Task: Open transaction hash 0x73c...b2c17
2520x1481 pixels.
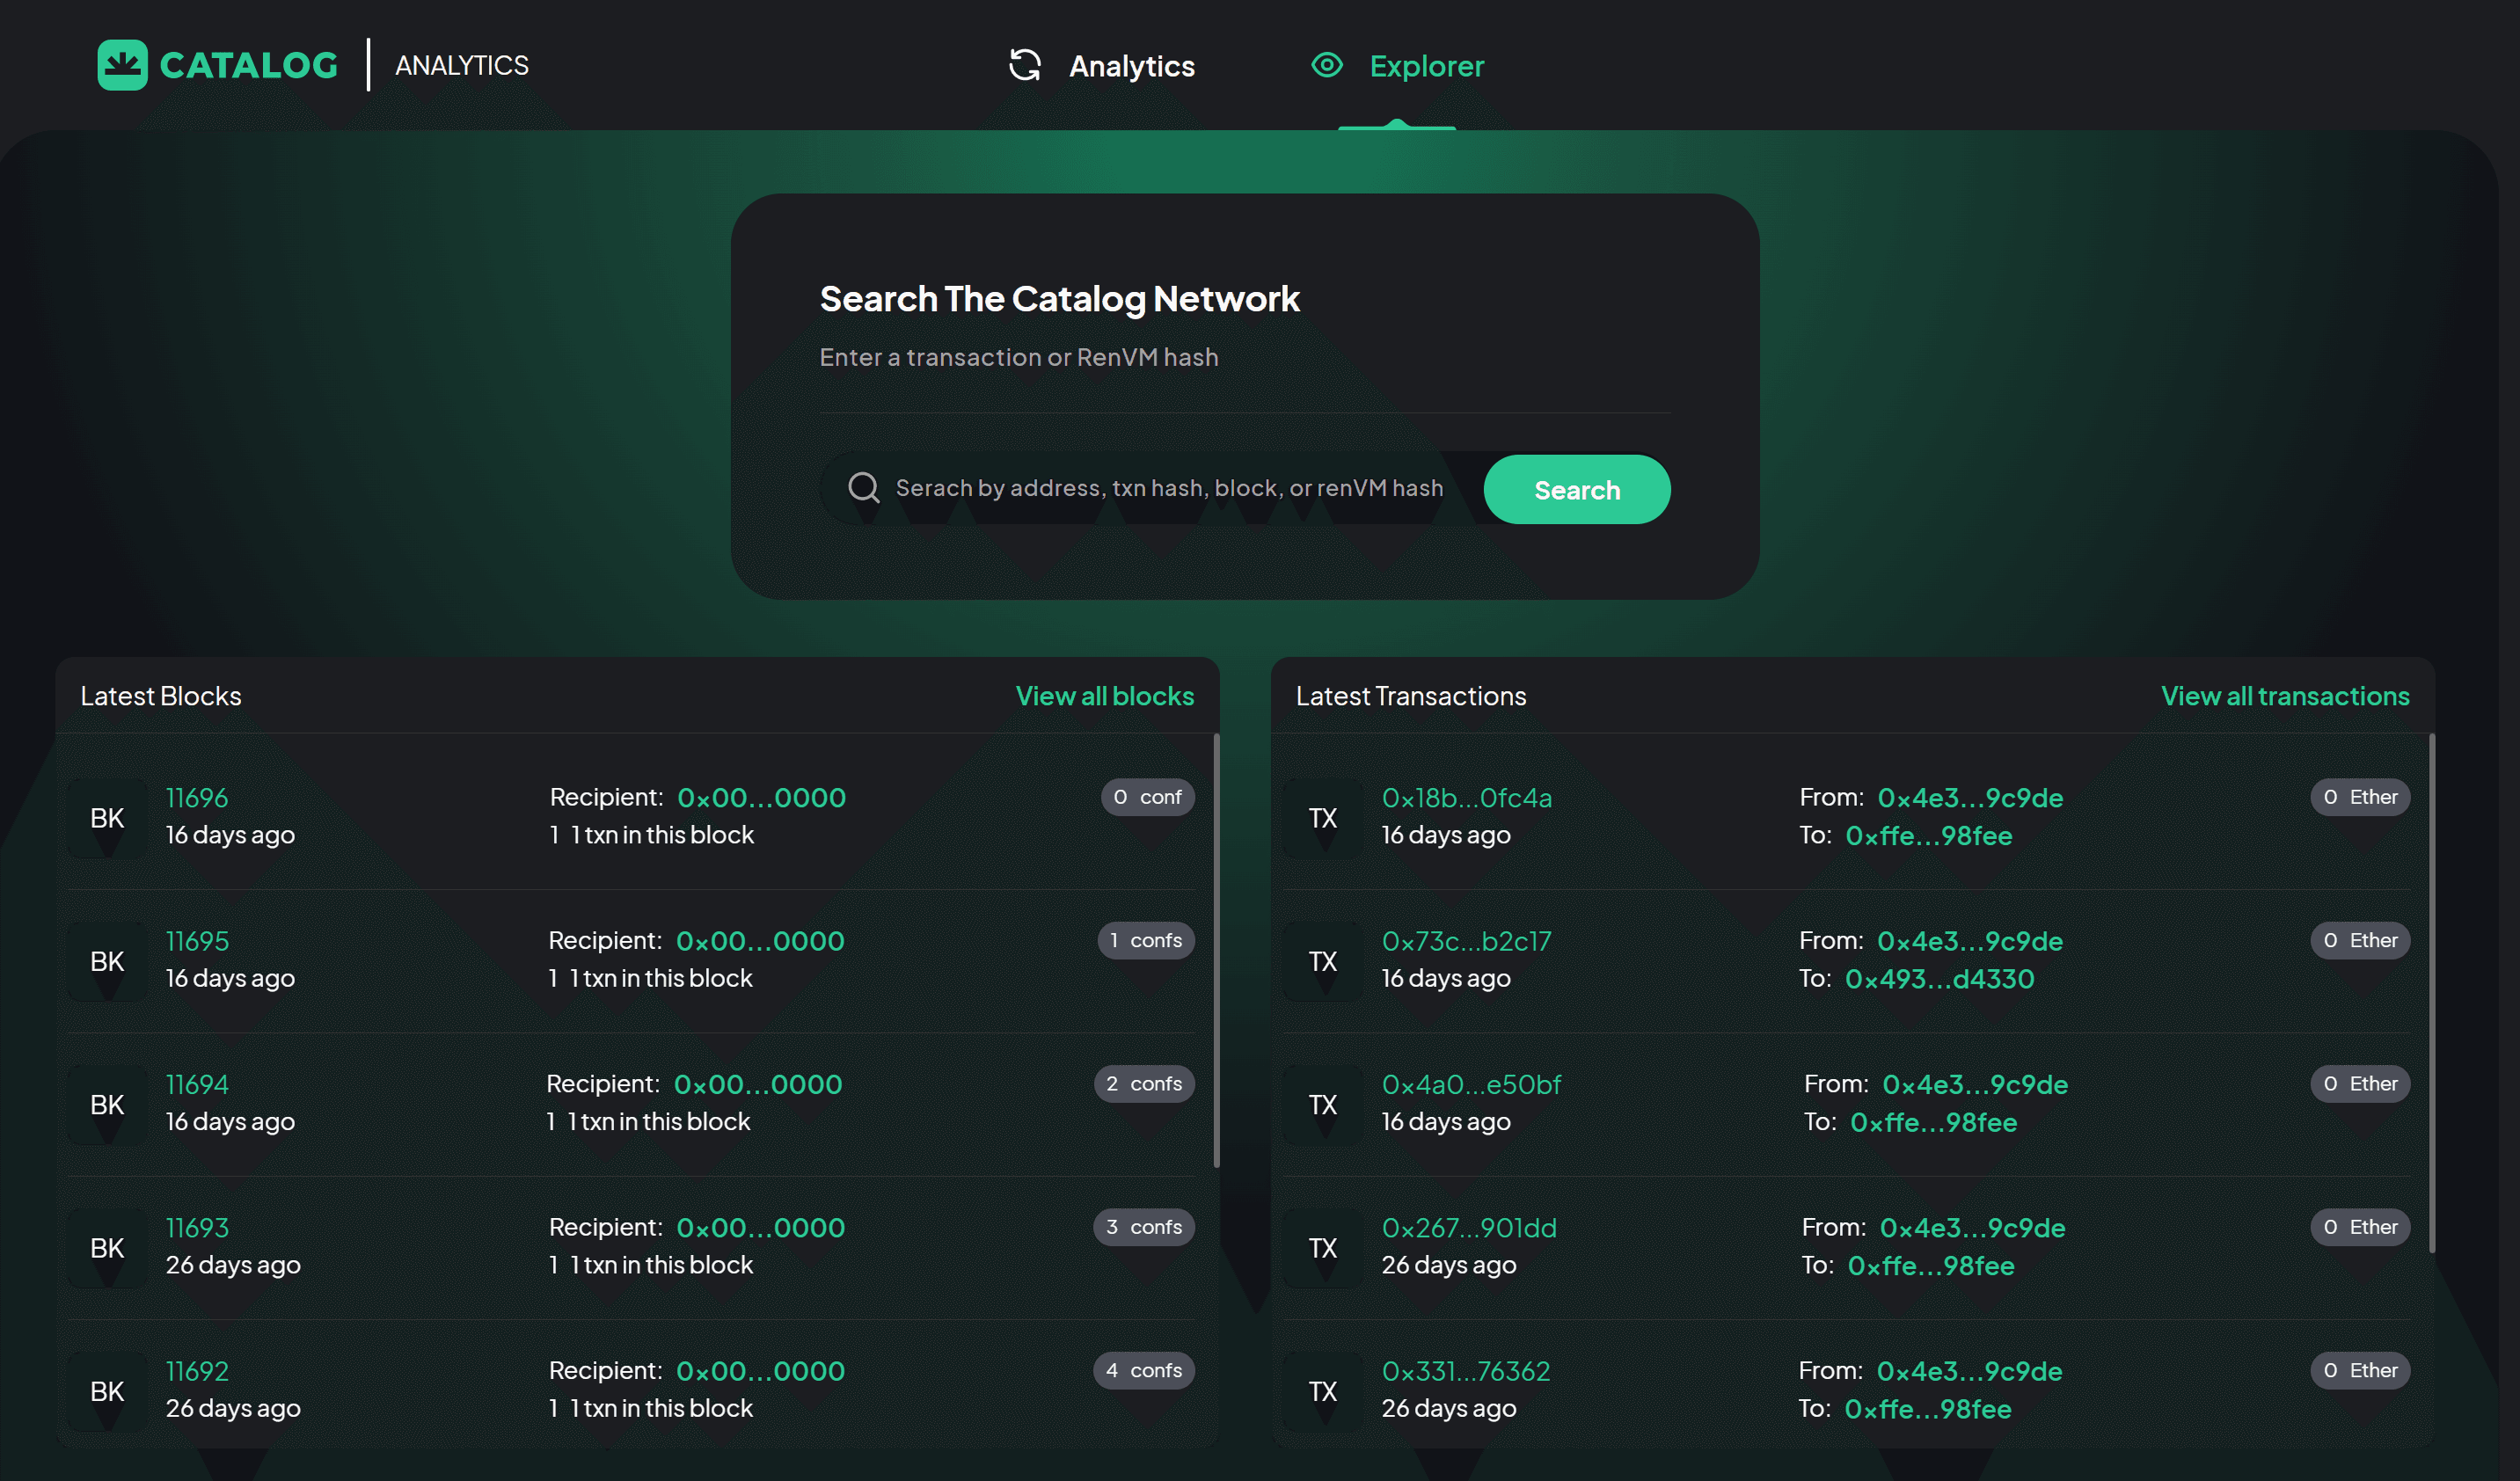Action: (1466, 941)
